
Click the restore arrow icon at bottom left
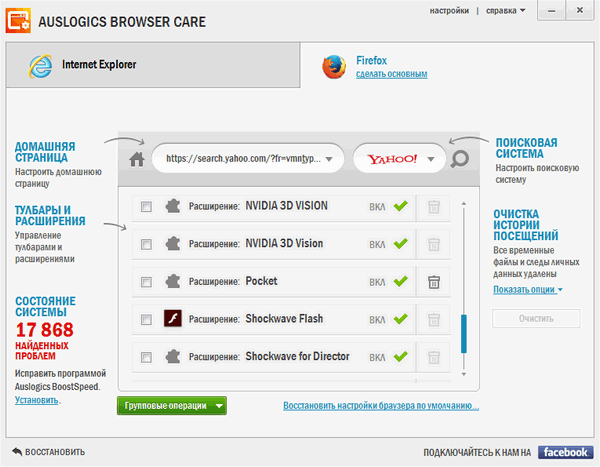[17, 452]
